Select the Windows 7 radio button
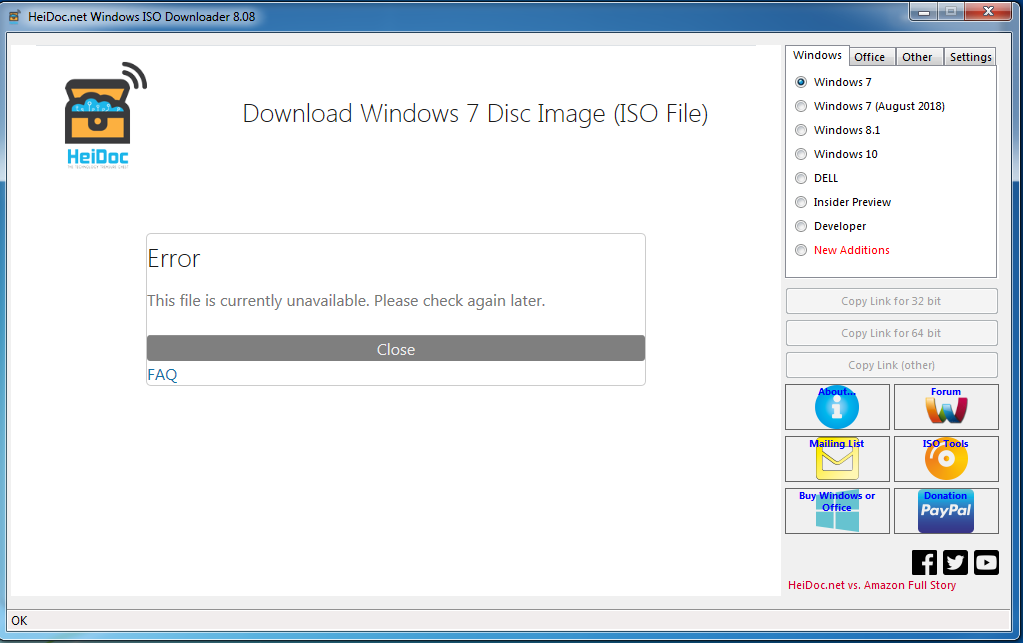Screen dimensions: 1023x643 [801, 82]
